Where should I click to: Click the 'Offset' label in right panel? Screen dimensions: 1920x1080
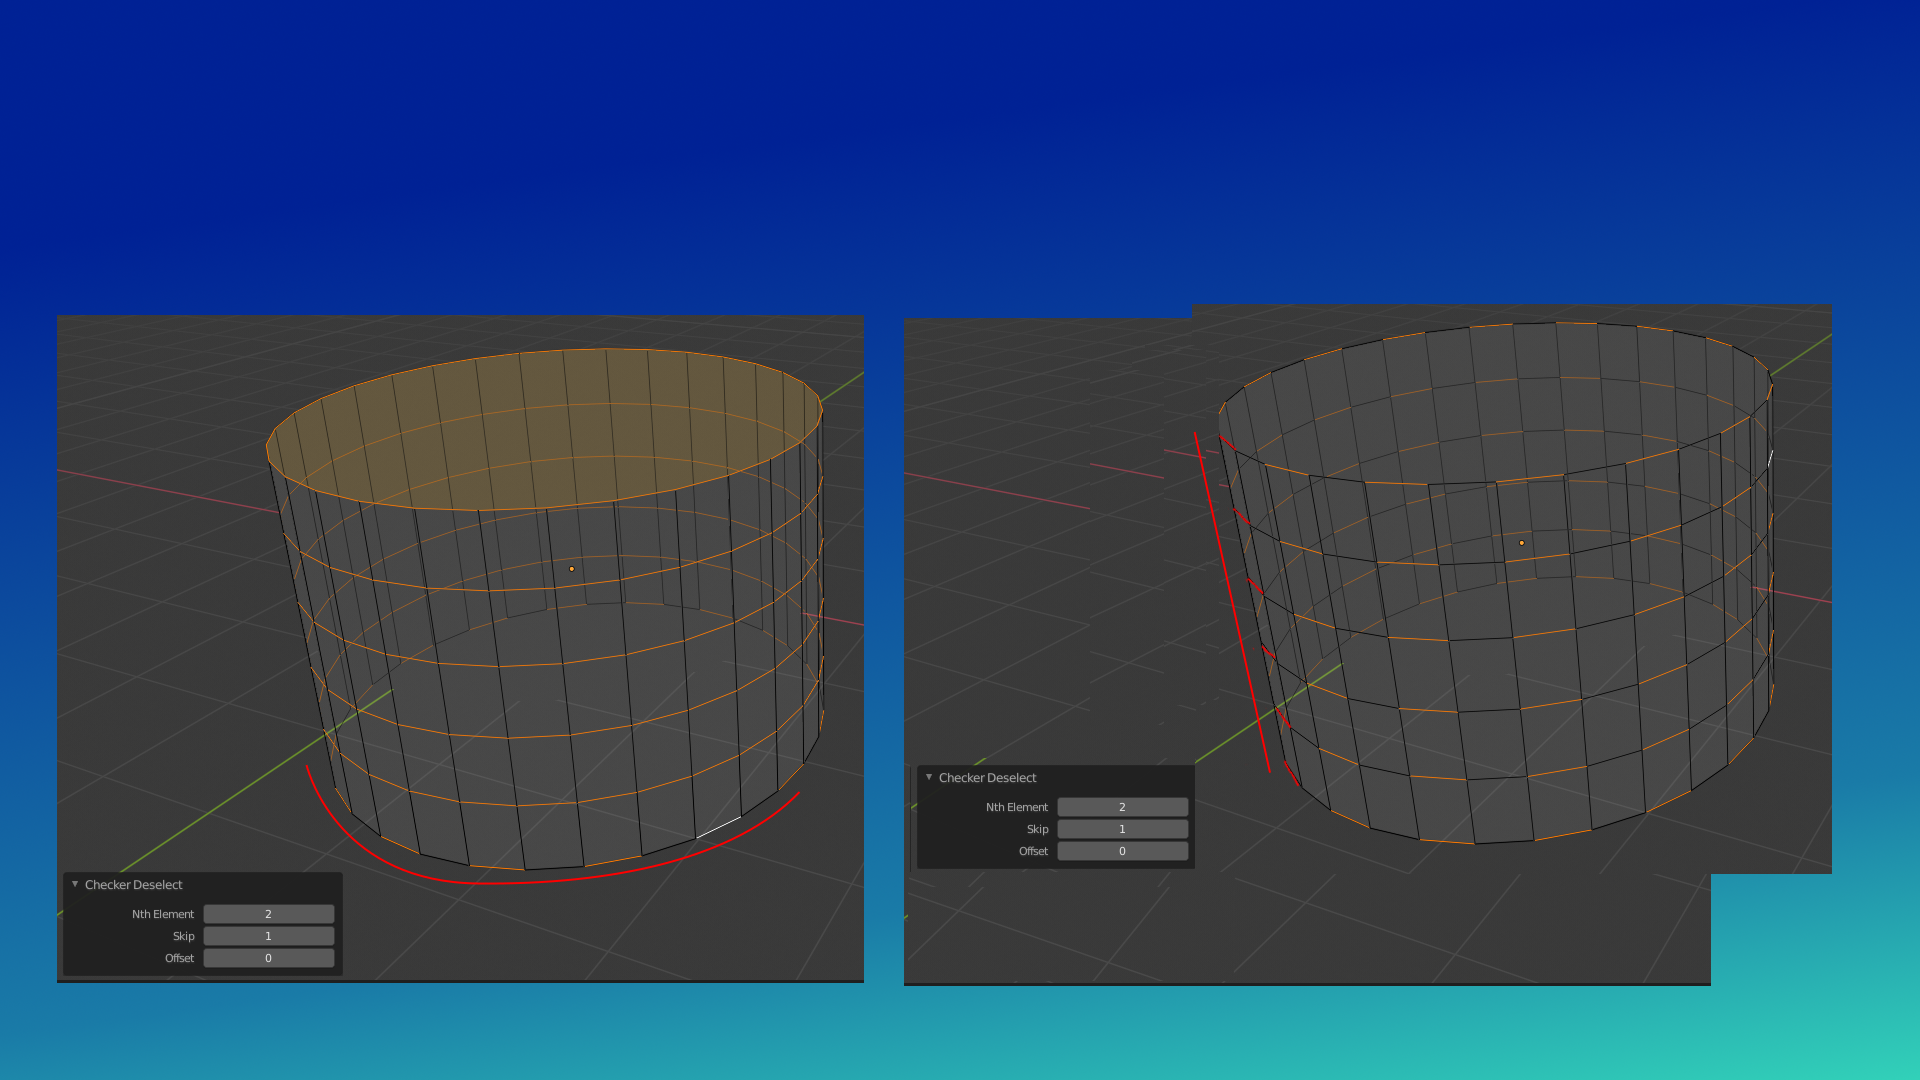coord(1034,851)
